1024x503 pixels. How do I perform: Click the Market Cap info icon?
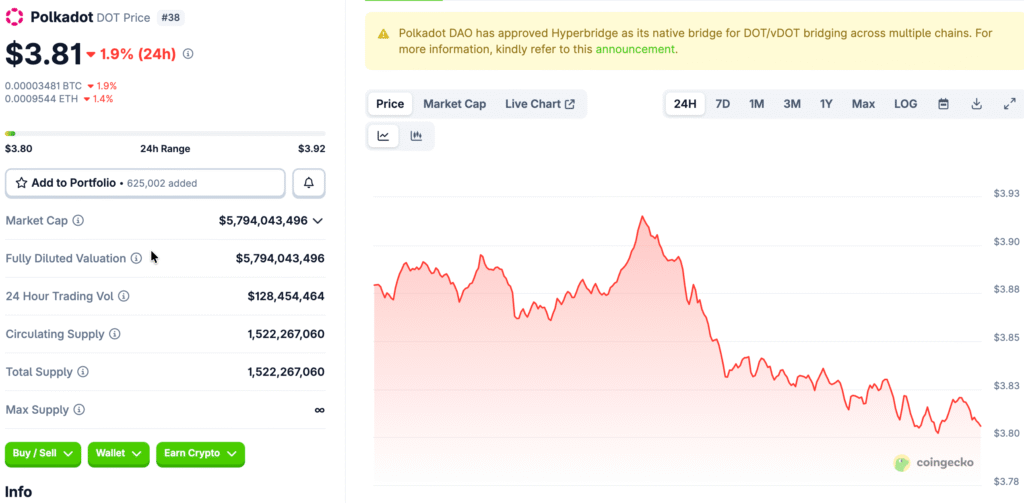point(78,220)
